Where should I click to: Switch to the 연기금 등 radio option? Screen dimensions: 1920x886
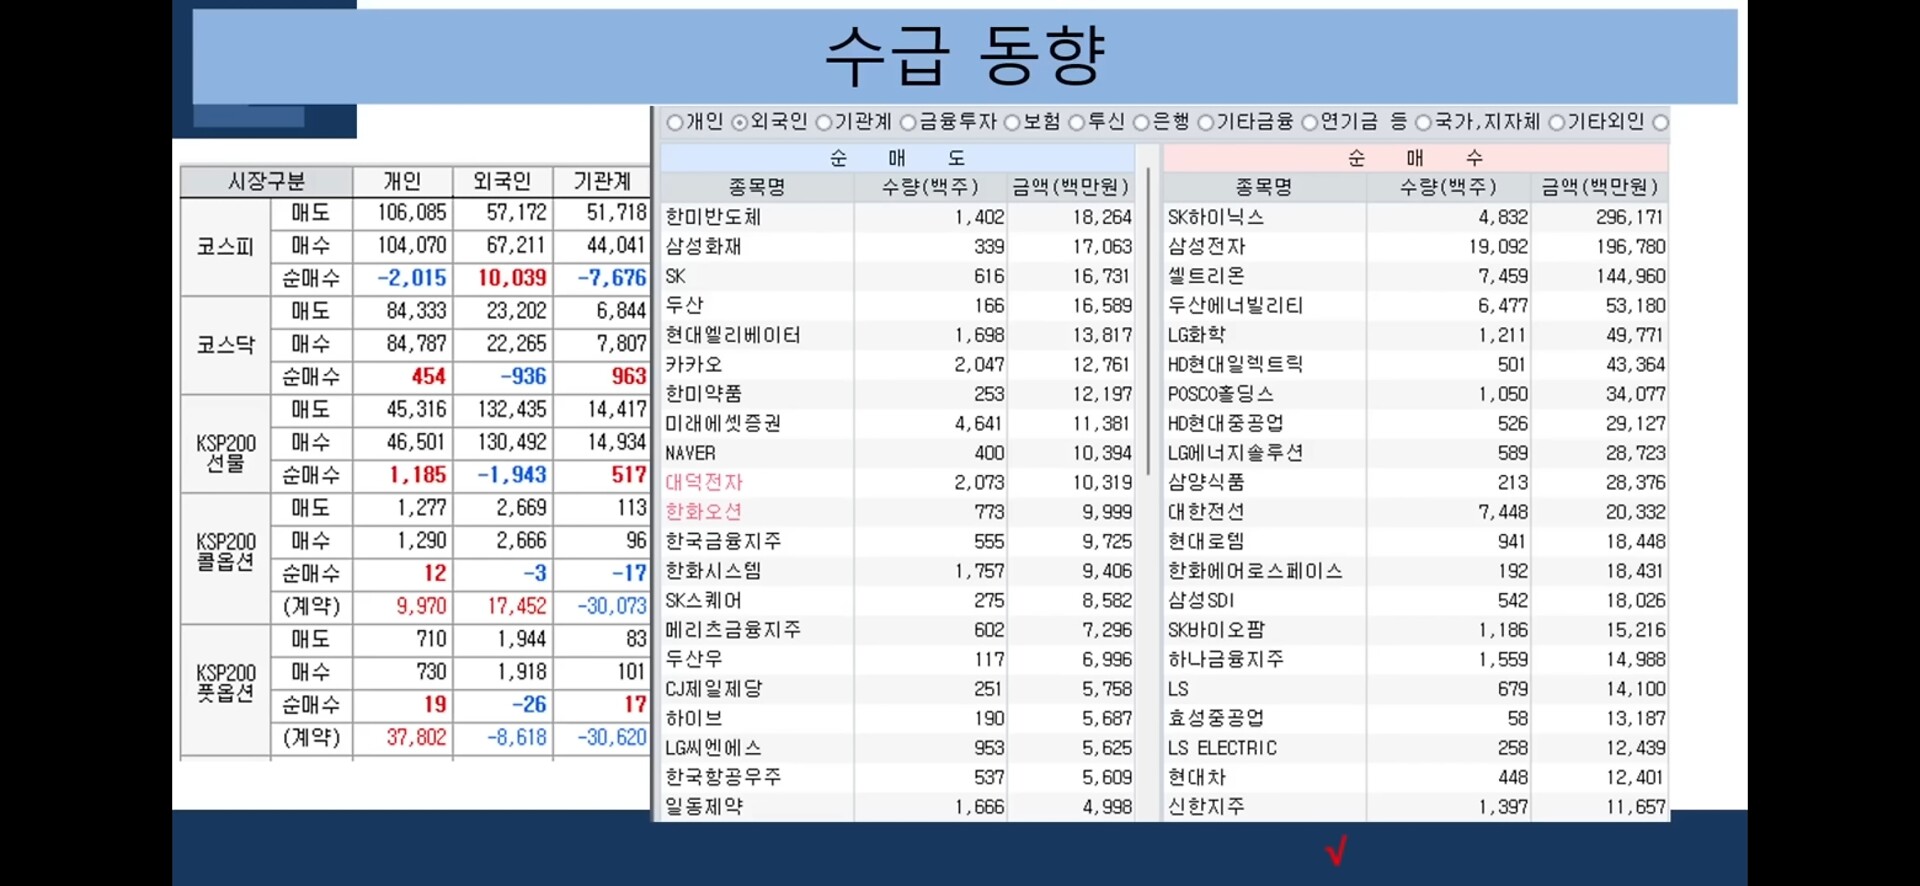pyautogui.click(x=1310, y=123)
